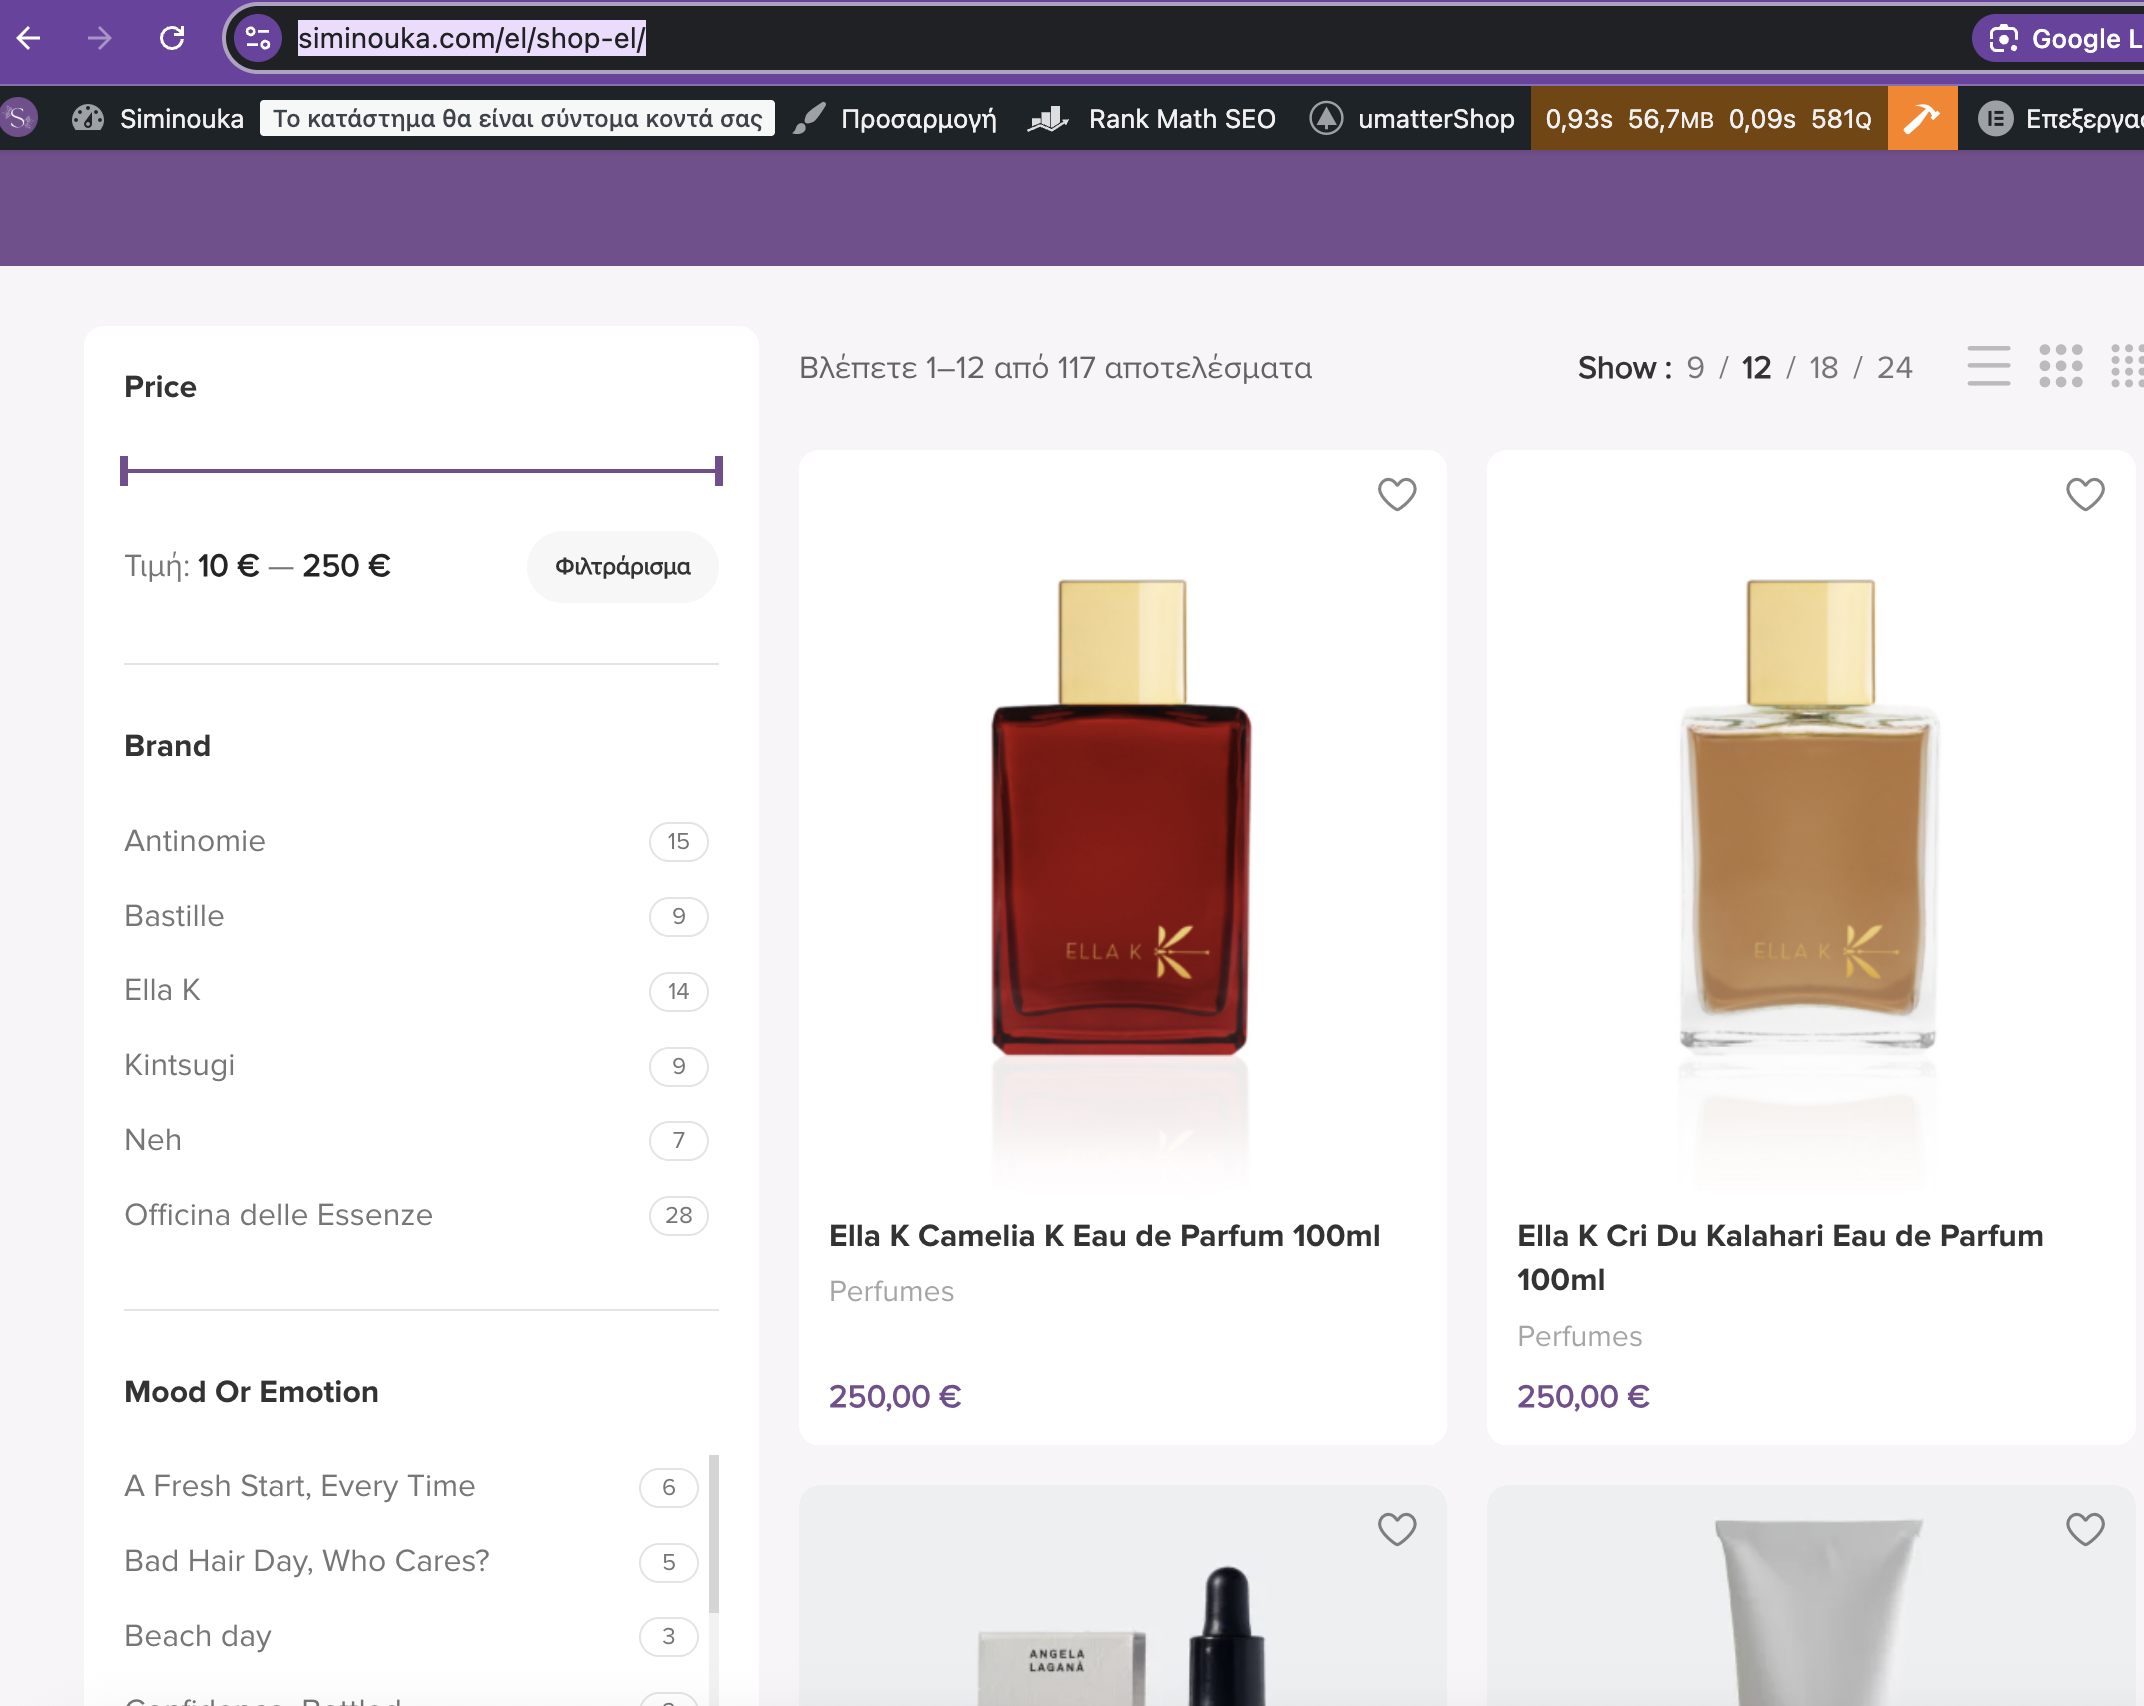Screen dimensions: 2144x1706
Task: Add Ella K Camelia K to wishlist heart
Action: pos(1397,494)
